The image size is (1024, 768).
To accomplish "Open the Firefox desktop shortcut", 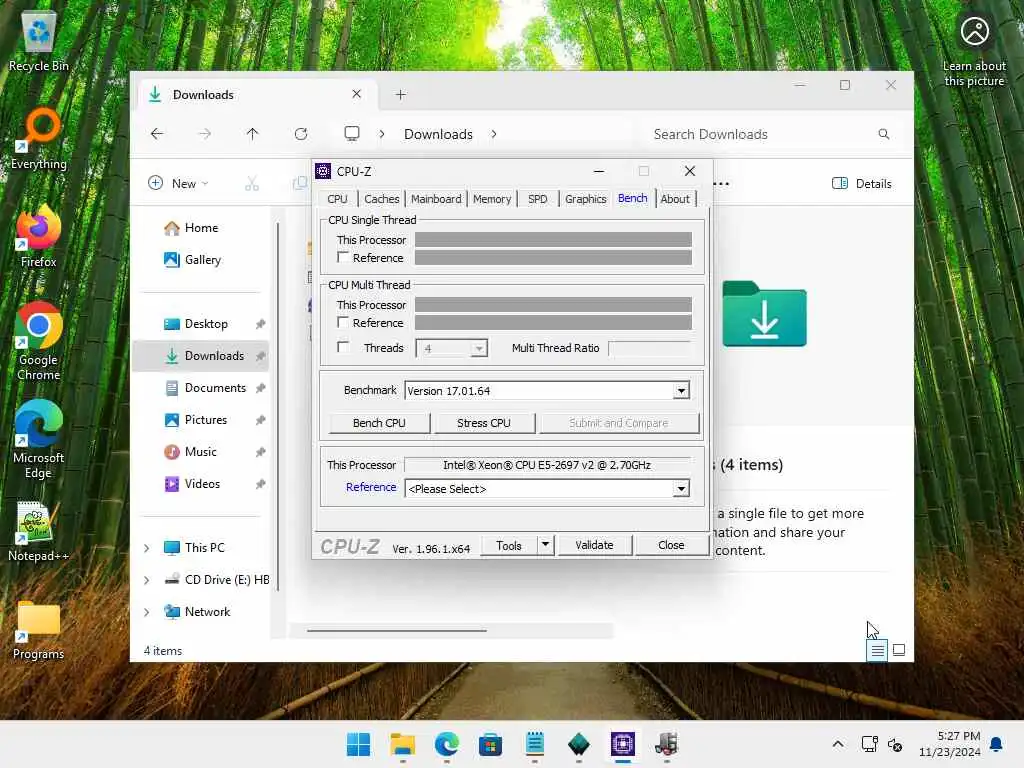I will click(39, 237).
